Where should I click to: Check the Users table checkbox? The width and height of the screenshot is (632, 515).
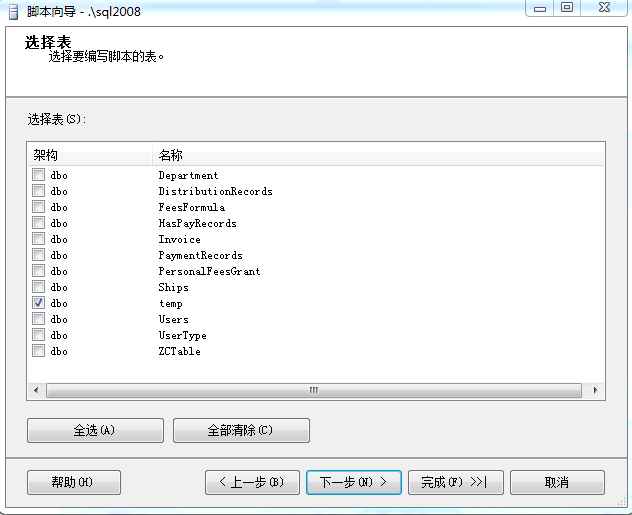click(x=38, y=319)
